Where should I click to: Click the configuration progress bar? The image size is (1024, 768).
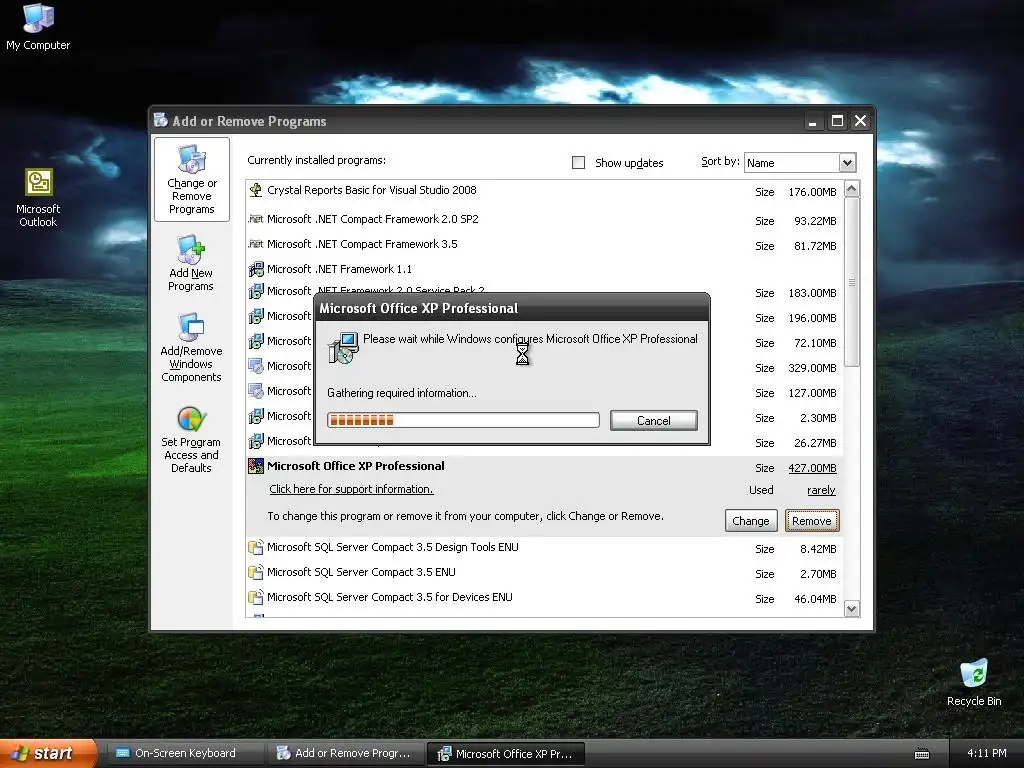[x=463, y=420]
